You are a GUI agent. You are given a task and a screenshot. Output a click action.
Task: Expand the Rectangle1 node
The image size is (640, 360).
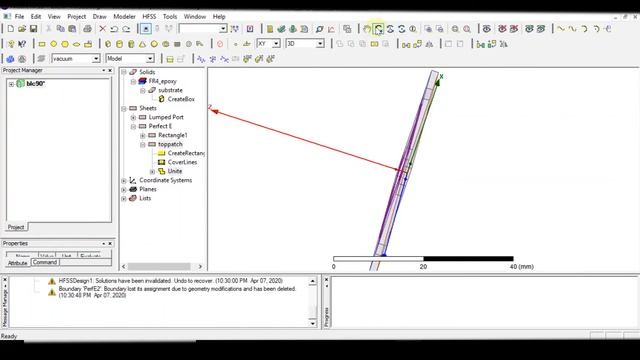142,135
